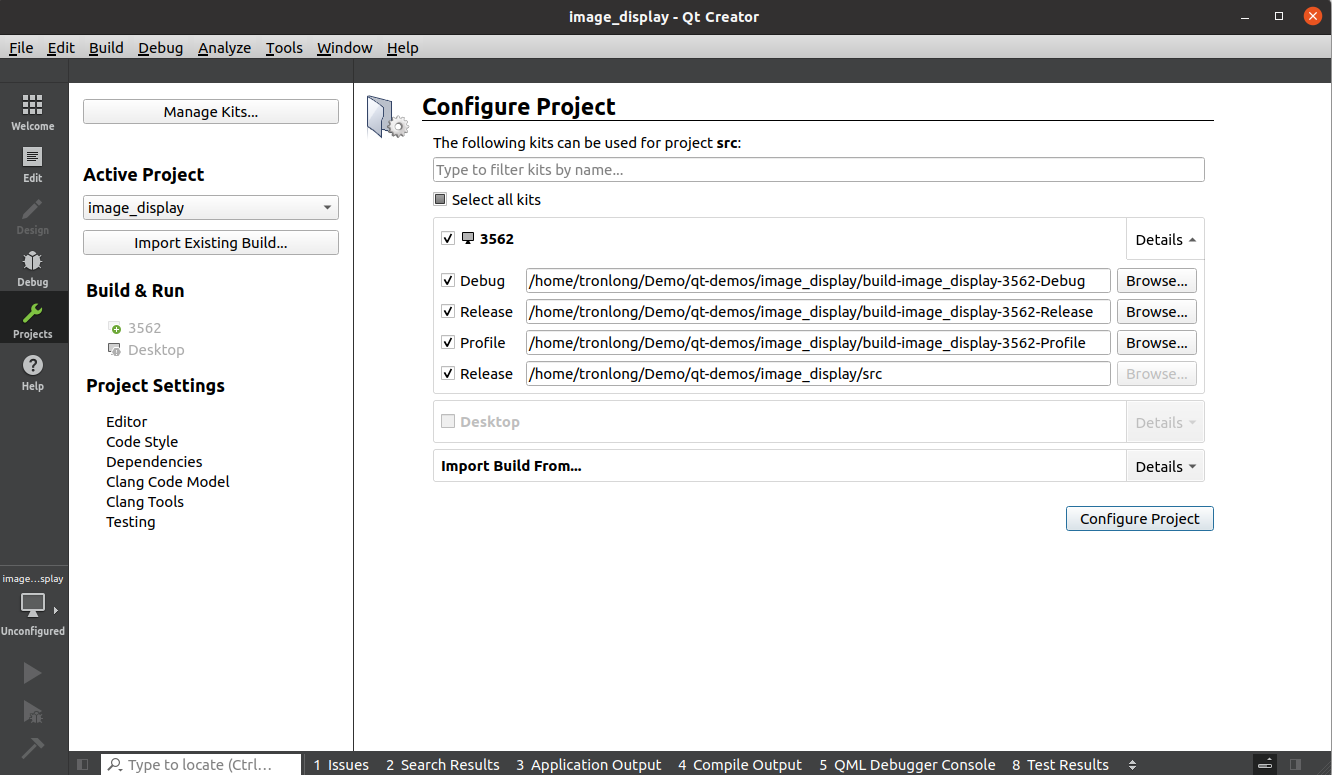Check the Desktop kit checkbox

click(447, 422)
